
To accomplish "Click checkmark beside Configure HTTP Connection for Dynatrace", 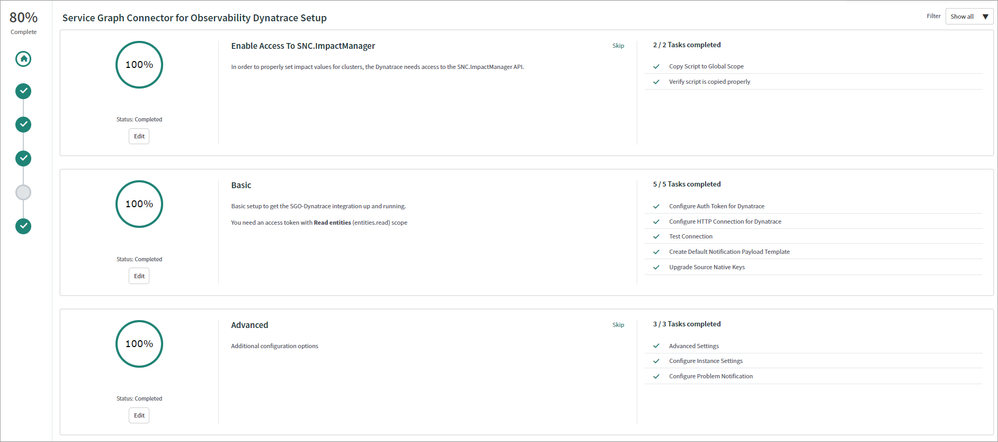I will [x=656, y=222].
